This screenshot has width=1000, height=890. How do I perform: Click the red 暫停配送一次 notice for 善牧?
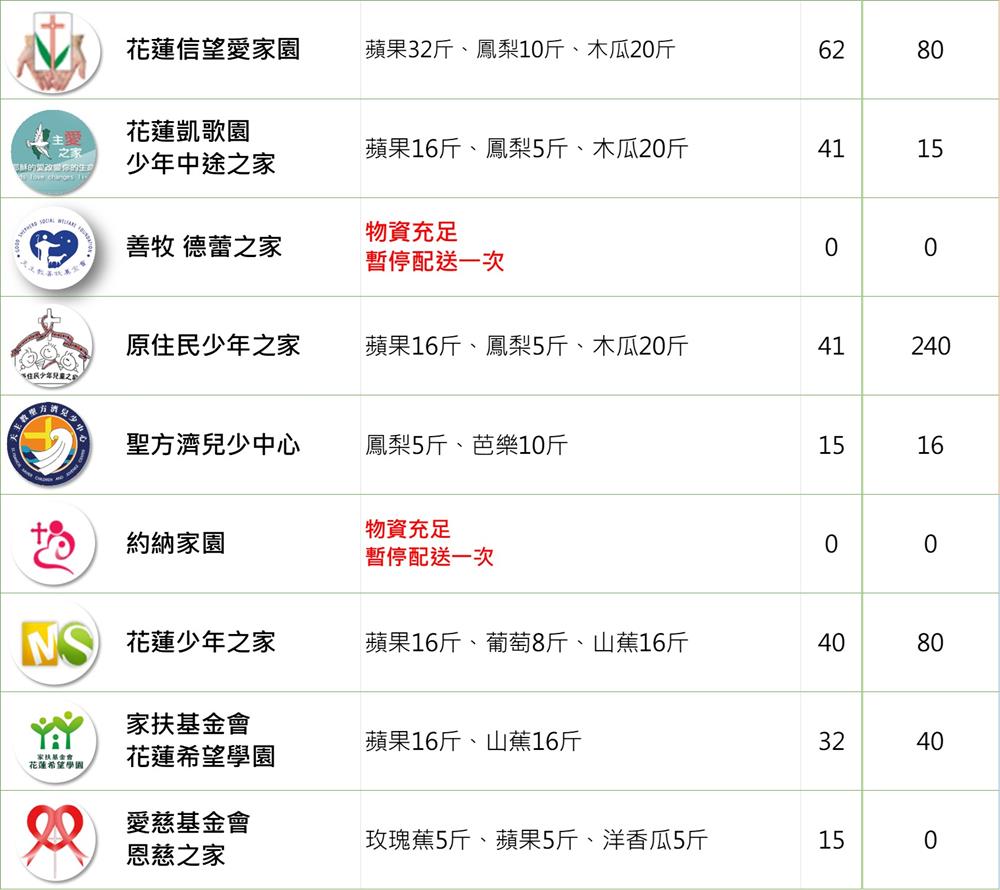pos(435,261)
